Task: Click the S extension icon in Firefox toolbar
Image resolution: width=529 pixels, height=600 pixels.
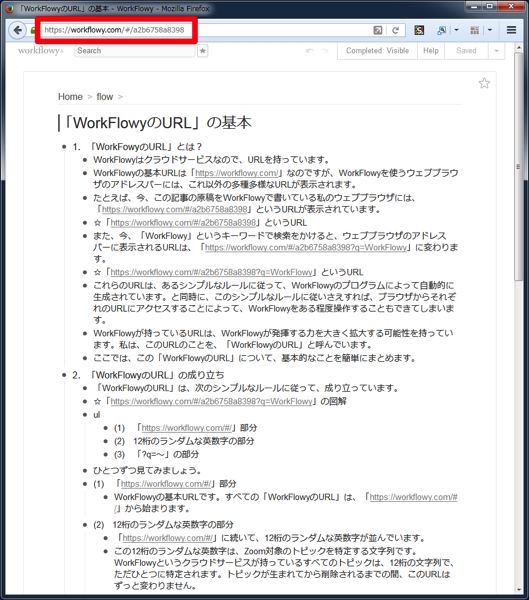Action: 419,30
